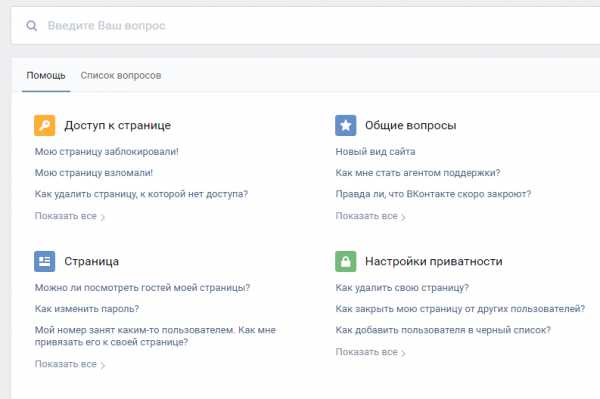
Task: Open 'Можно ли посмотреть гостей моей страницы?'
Action: (142, 288)
